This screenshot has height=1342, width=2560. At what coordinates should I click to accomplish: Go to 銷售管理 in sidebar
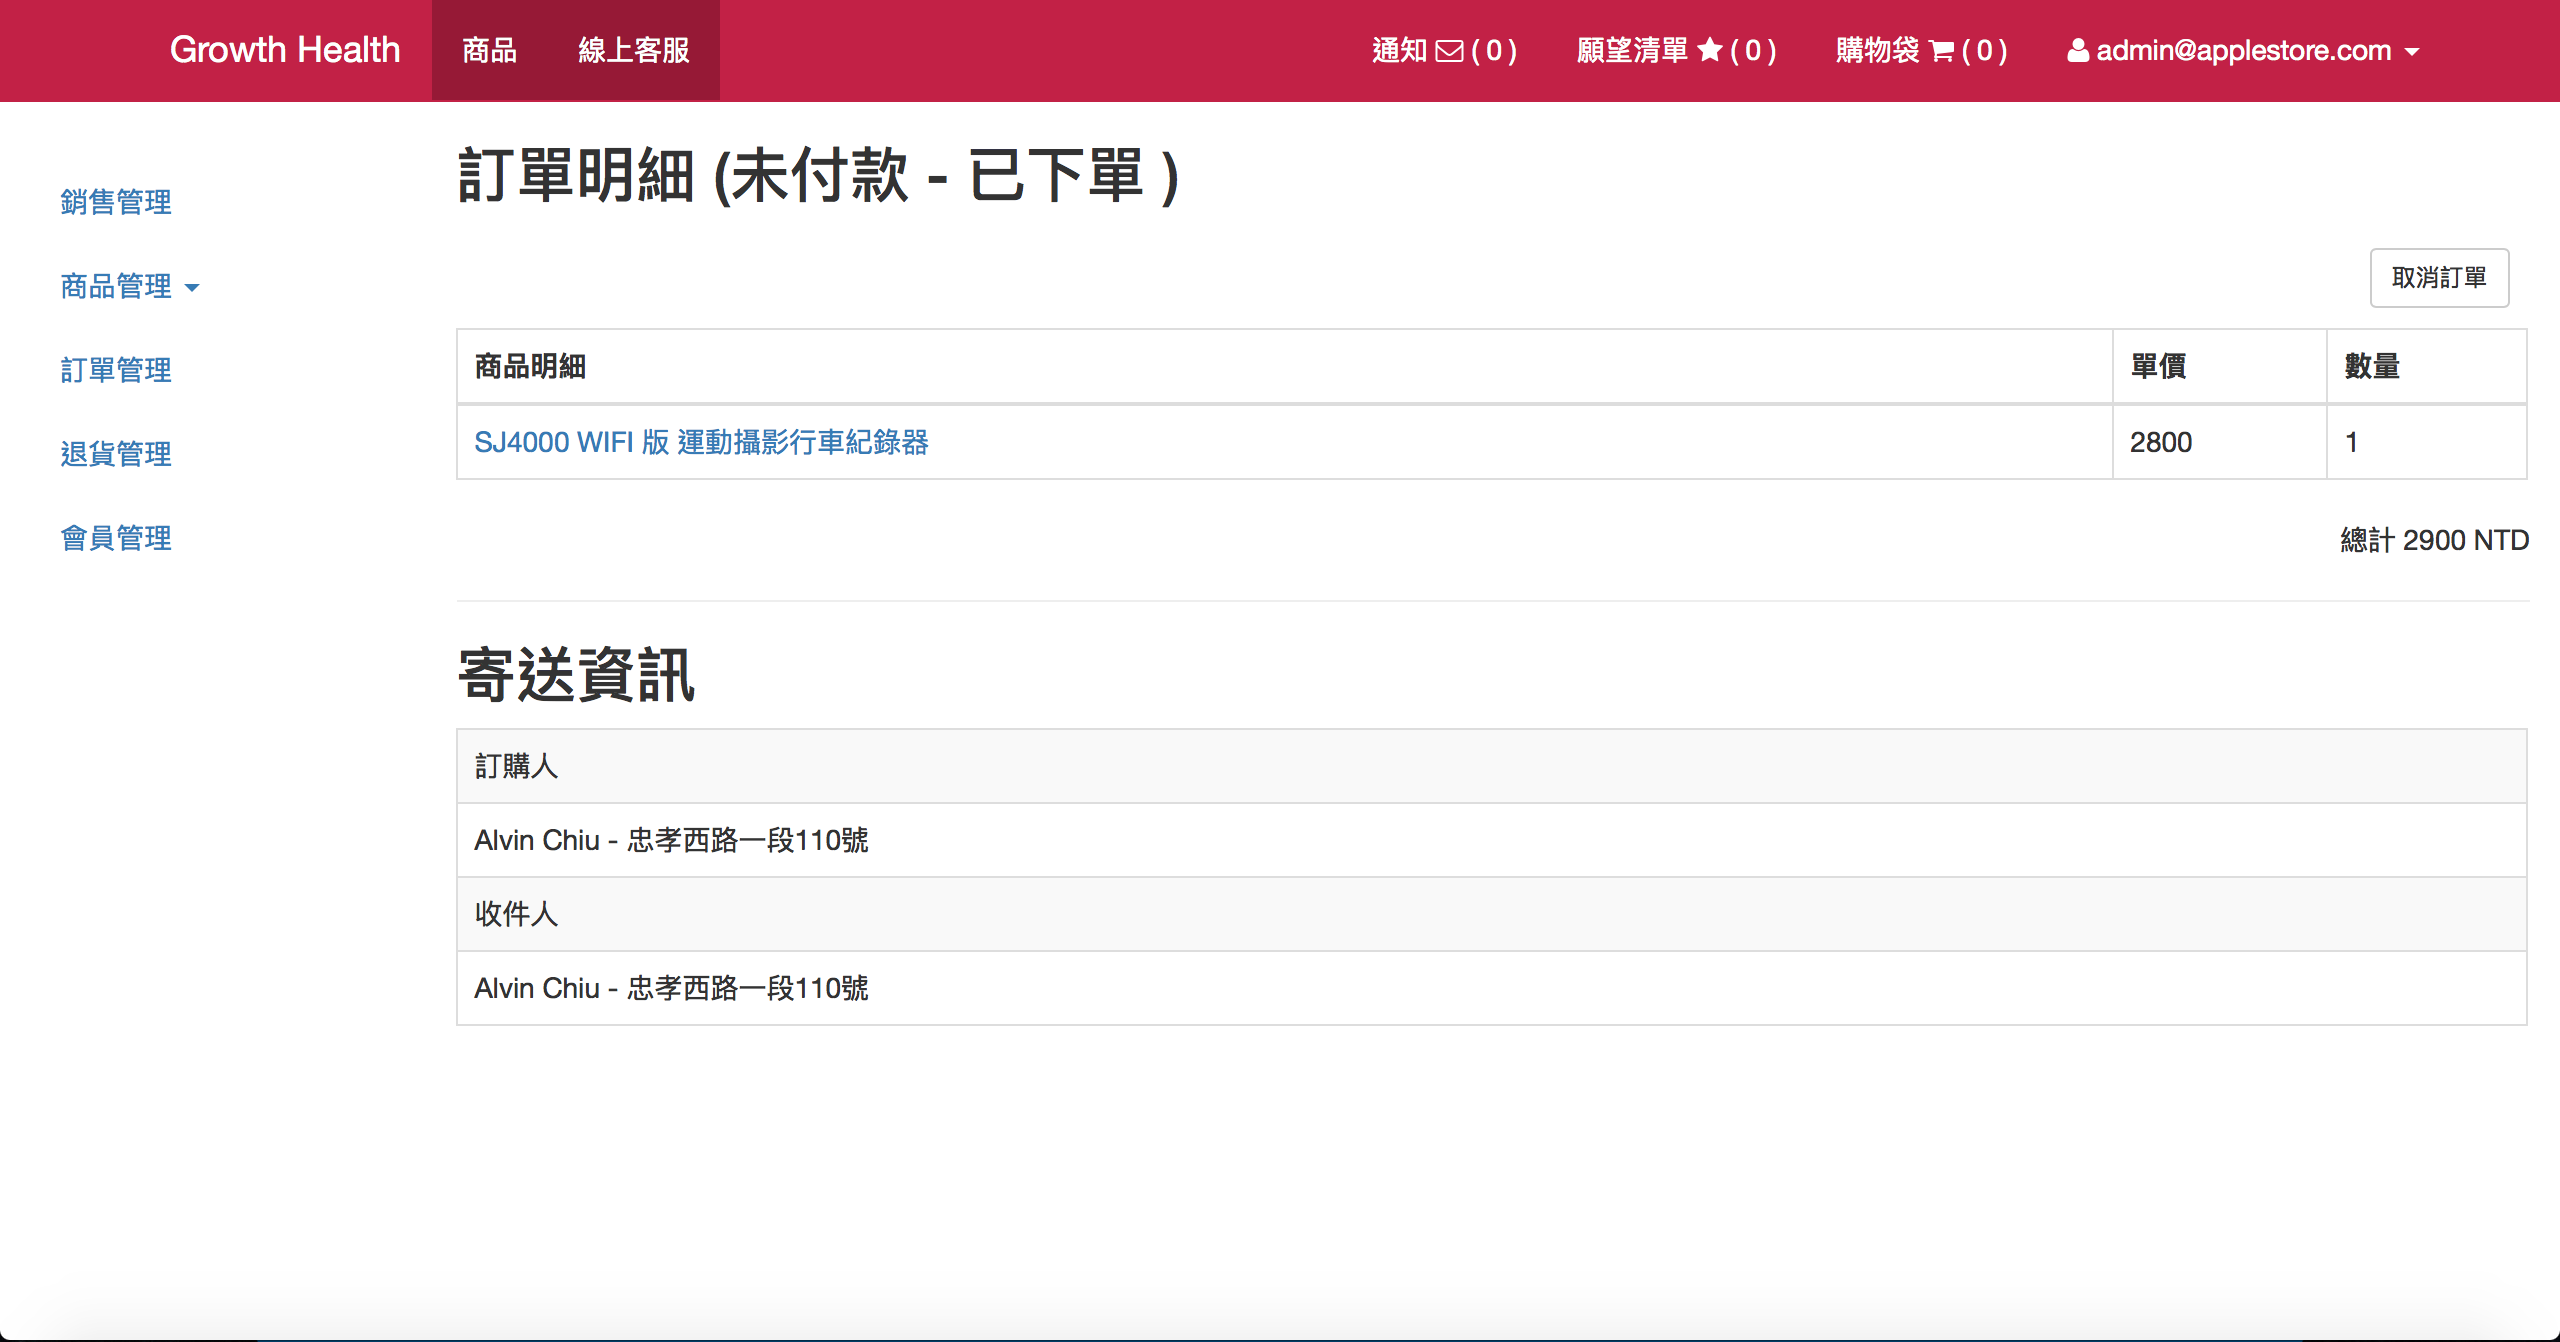116,202
